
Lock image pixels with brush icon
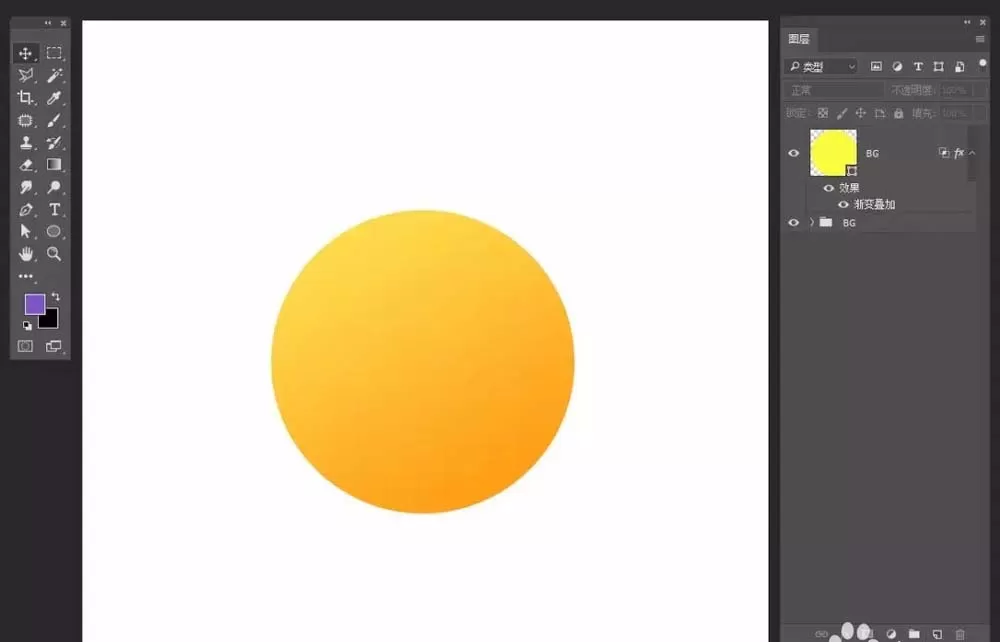coord(842,113)
